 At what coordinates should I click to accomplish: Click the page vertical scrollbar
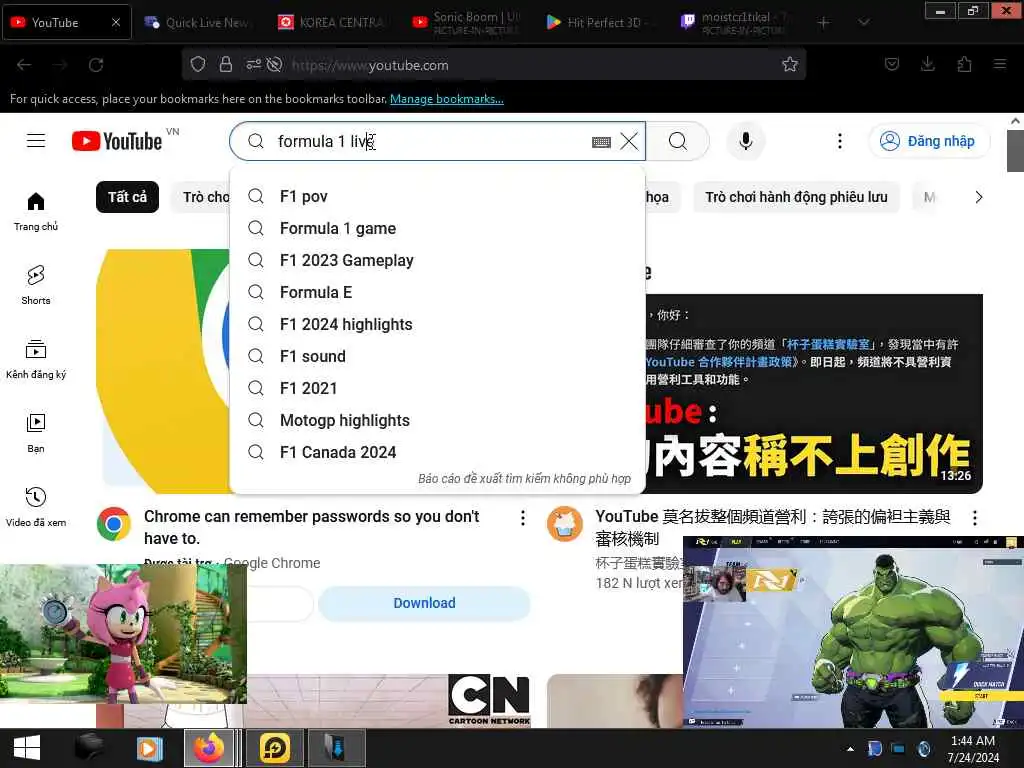[x=1015, y=151]
